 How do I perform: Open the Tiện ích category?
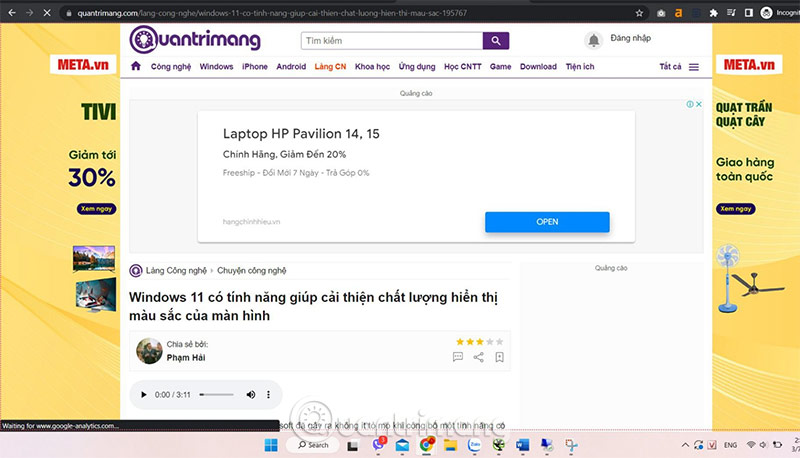(580, 66)
